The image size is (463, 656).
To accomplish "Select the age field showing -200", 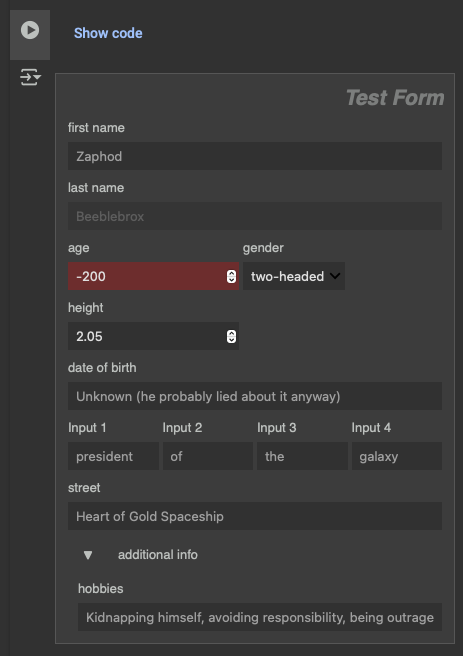I will click(x=153, y=276).
